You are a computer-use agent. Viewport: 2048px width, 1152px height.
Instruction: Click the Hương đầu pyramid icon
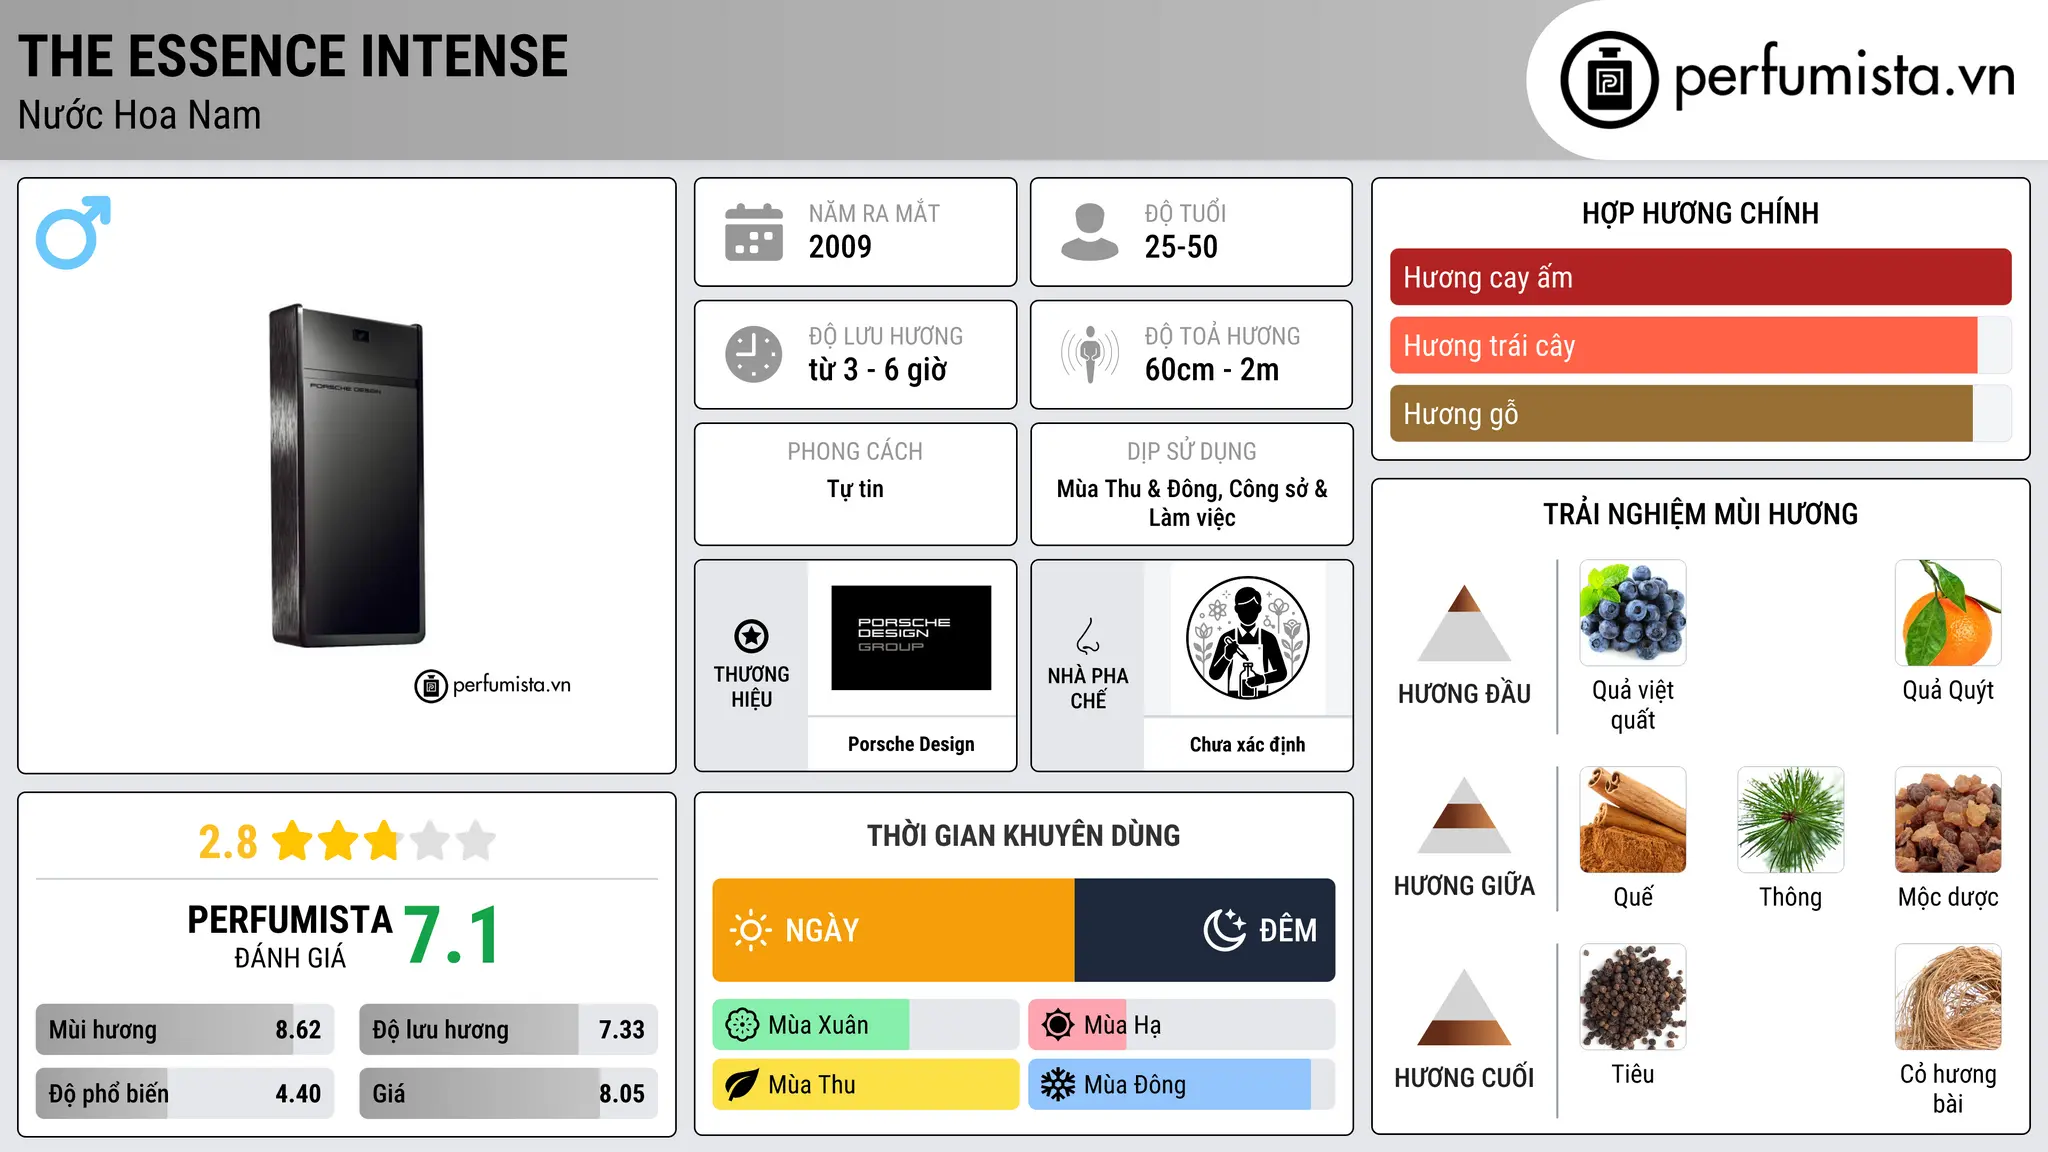coord(1464,623)
